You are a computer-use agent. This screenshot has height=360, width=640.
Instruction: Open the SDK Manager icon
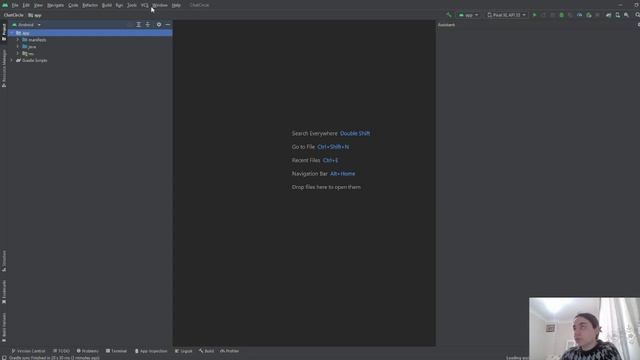(627, 15)
